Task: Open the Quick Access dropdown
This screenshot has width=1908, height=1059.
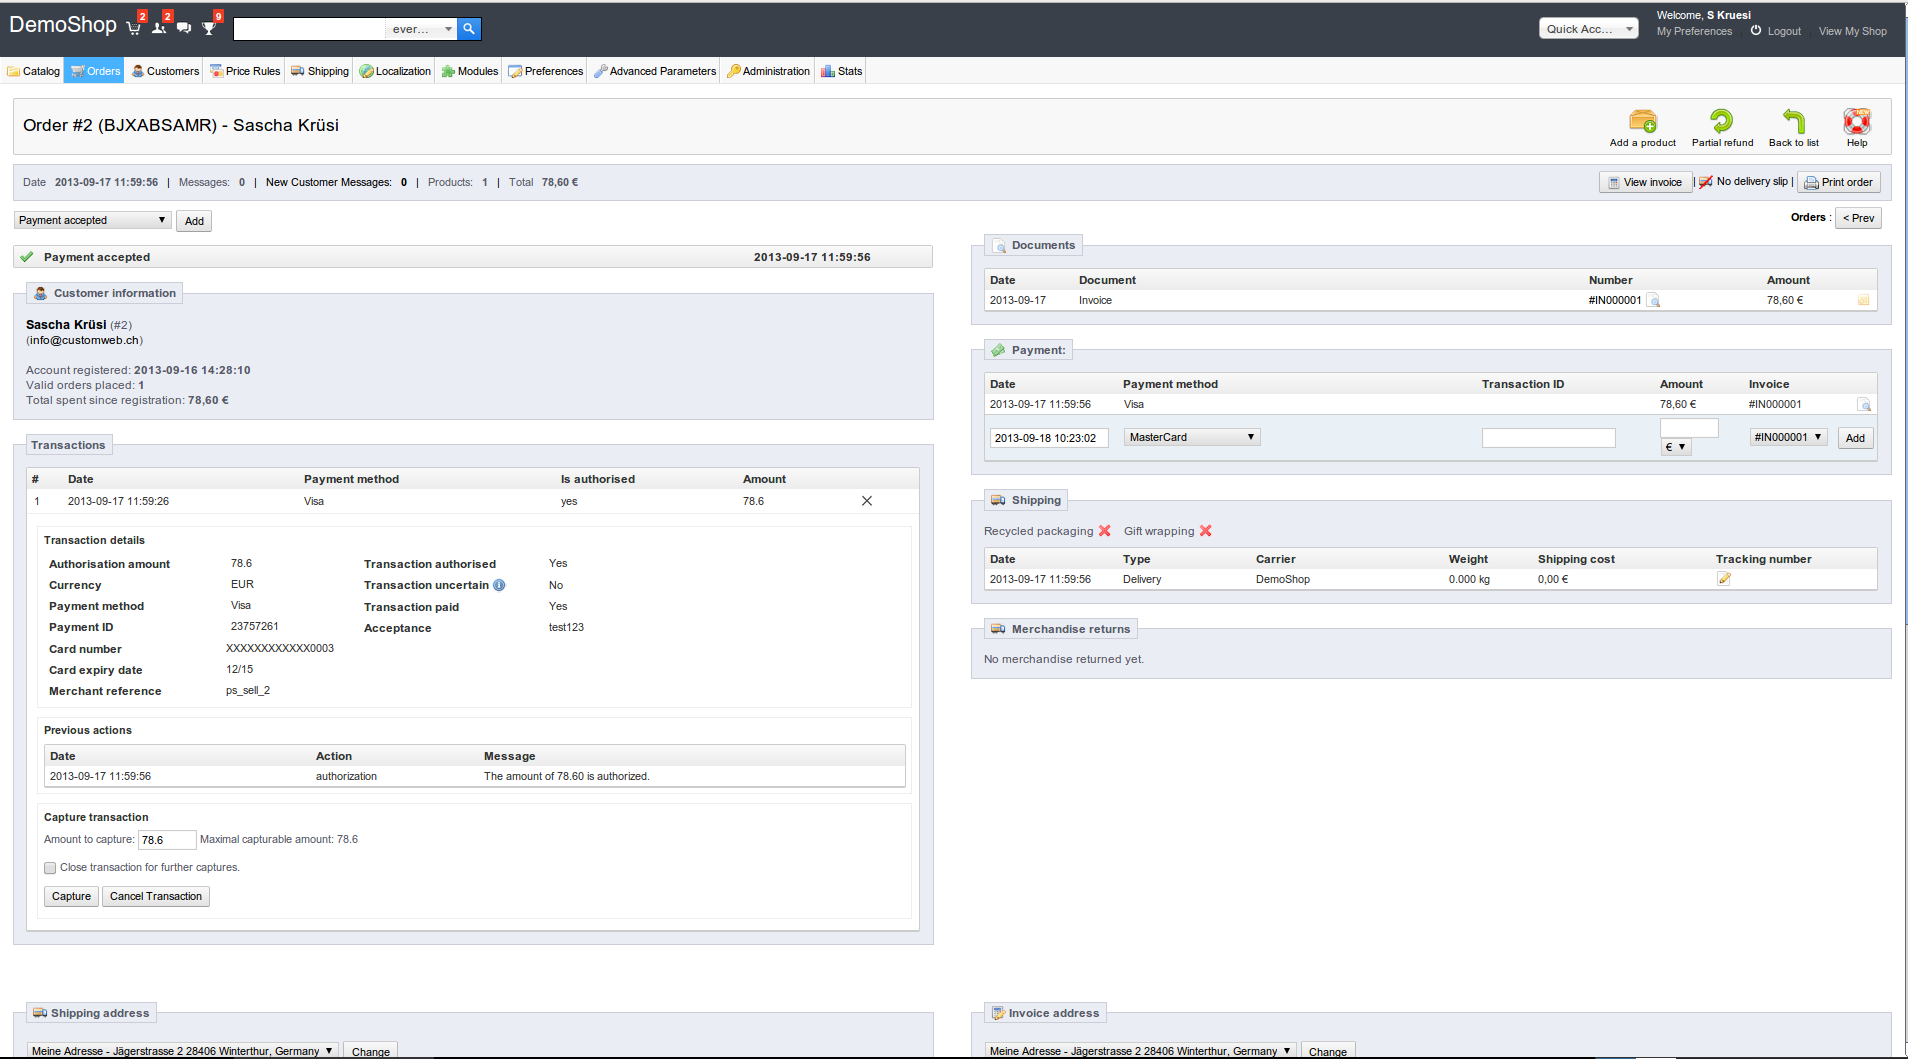Action: click(1588, 29)
